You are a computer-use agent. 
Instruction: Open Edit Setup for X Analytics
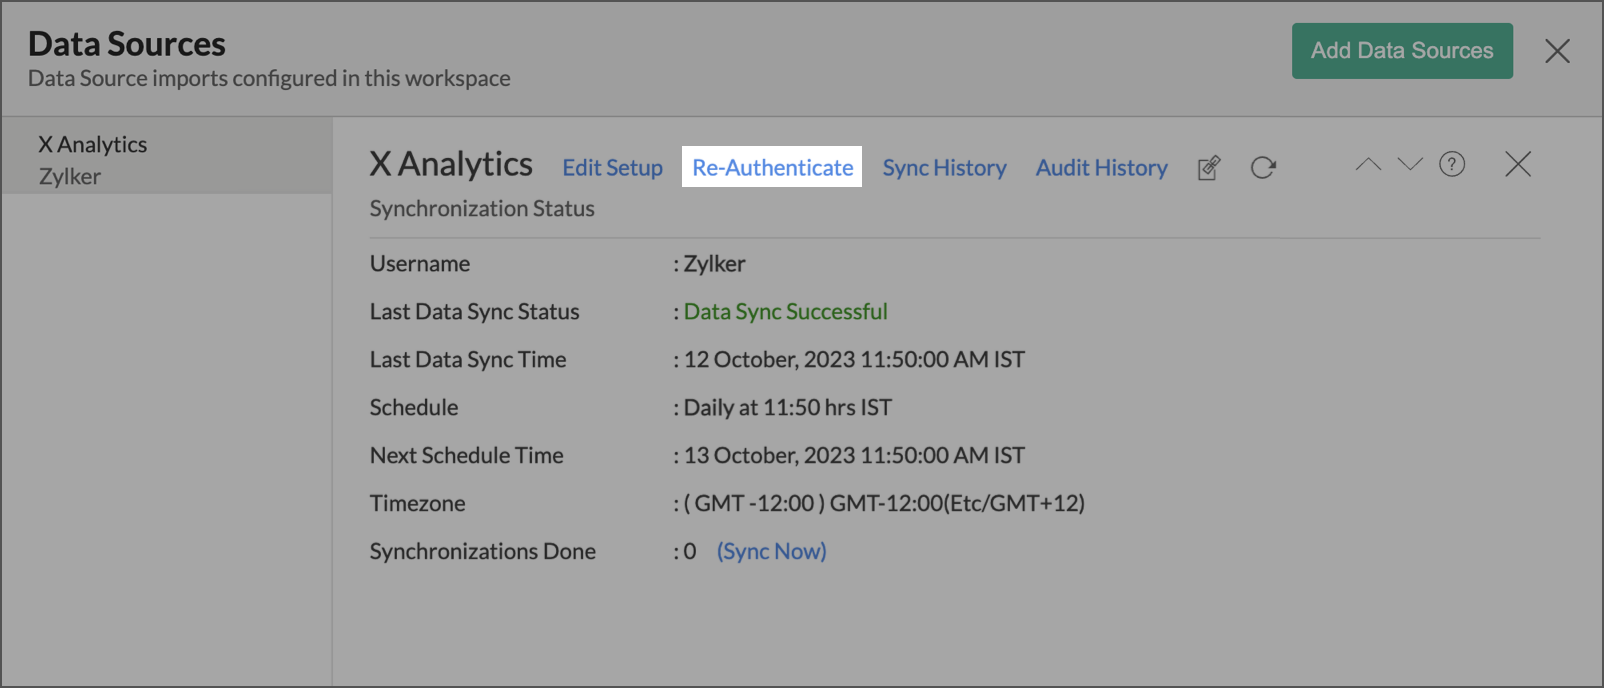(x=612, y=168)
